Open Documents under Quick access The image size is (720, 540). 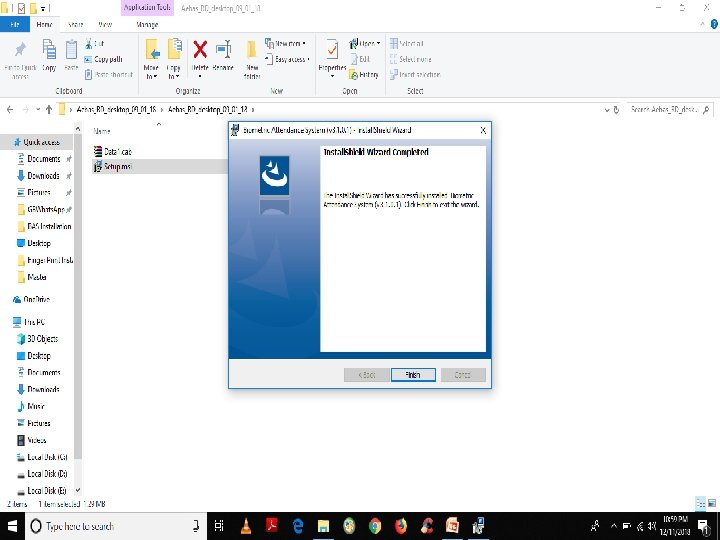(x=44, y=159)
